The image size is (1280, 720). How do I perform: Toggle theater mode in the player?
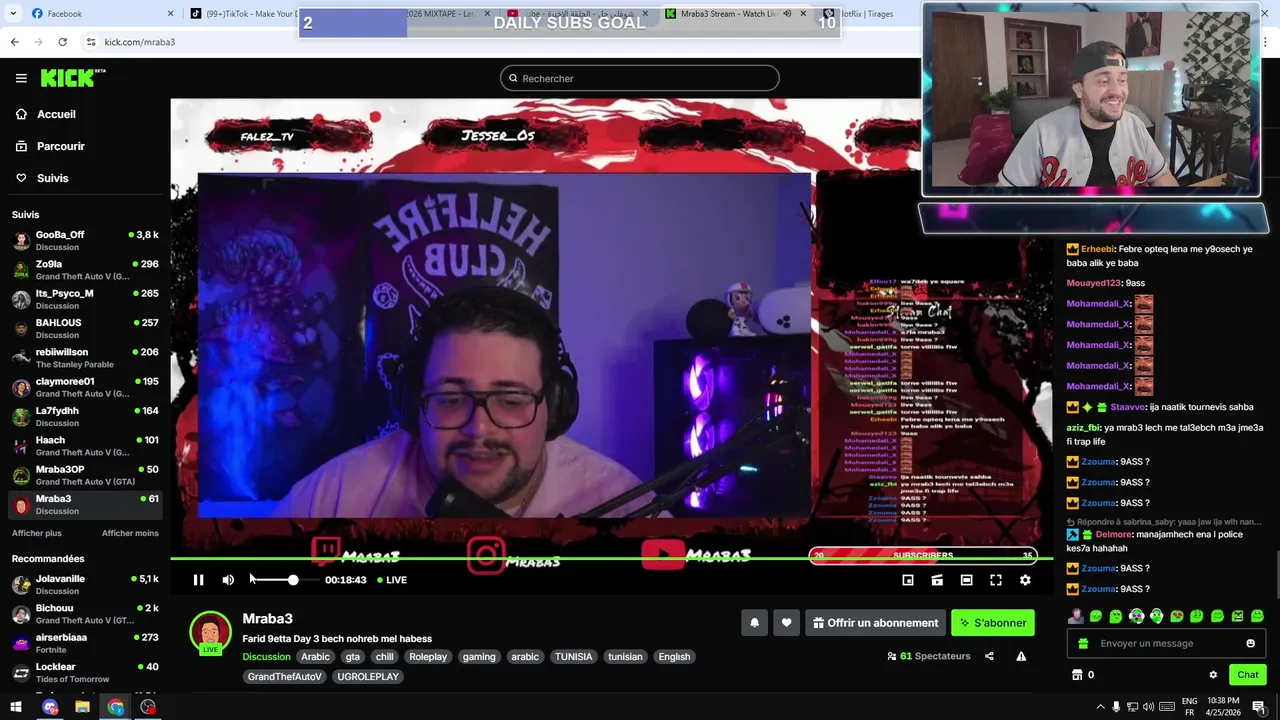(966, 580)
